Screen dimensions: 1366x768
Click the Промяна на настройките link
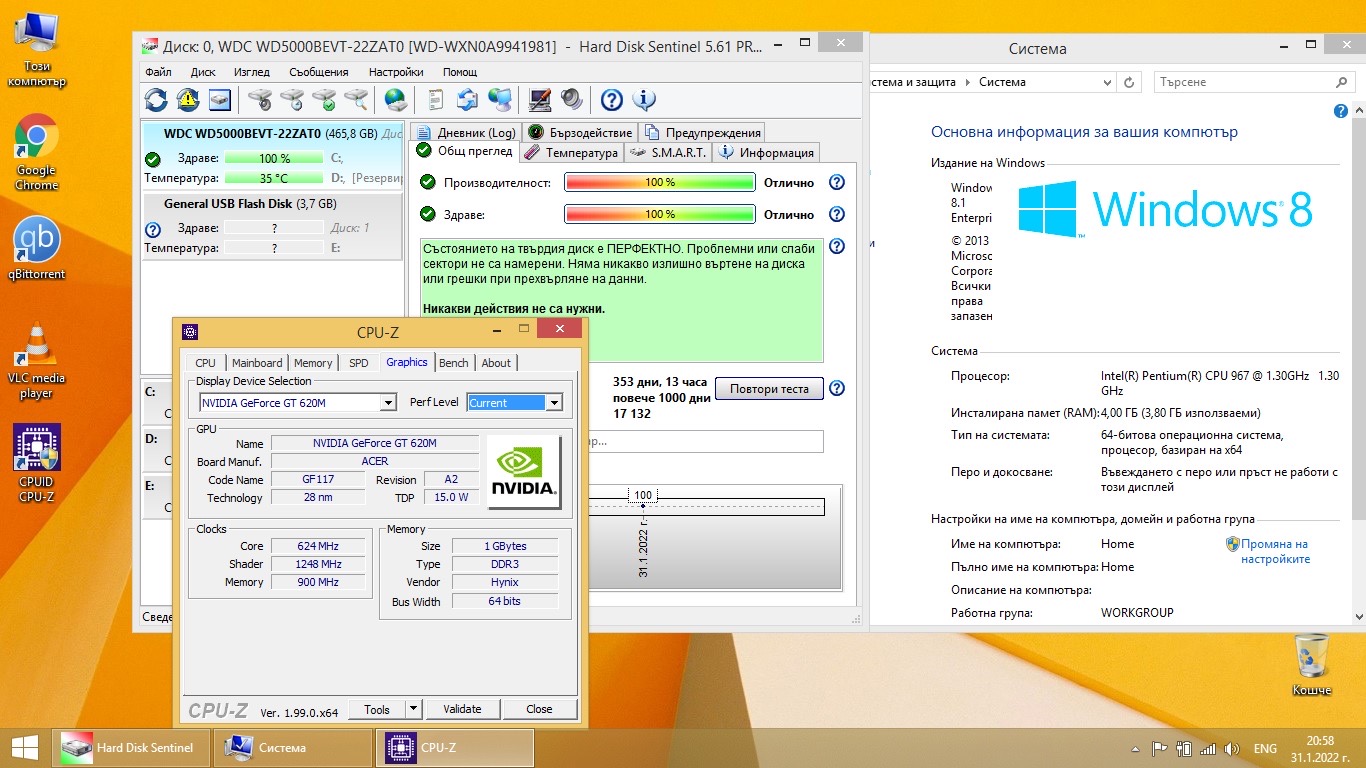(x=1275, y=552)
